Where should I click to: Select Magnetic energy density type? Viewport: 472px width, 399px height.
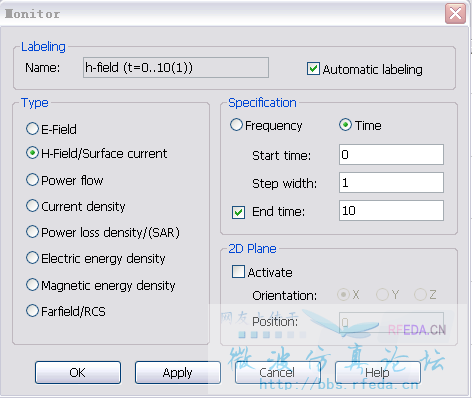[x=32, y=285]
